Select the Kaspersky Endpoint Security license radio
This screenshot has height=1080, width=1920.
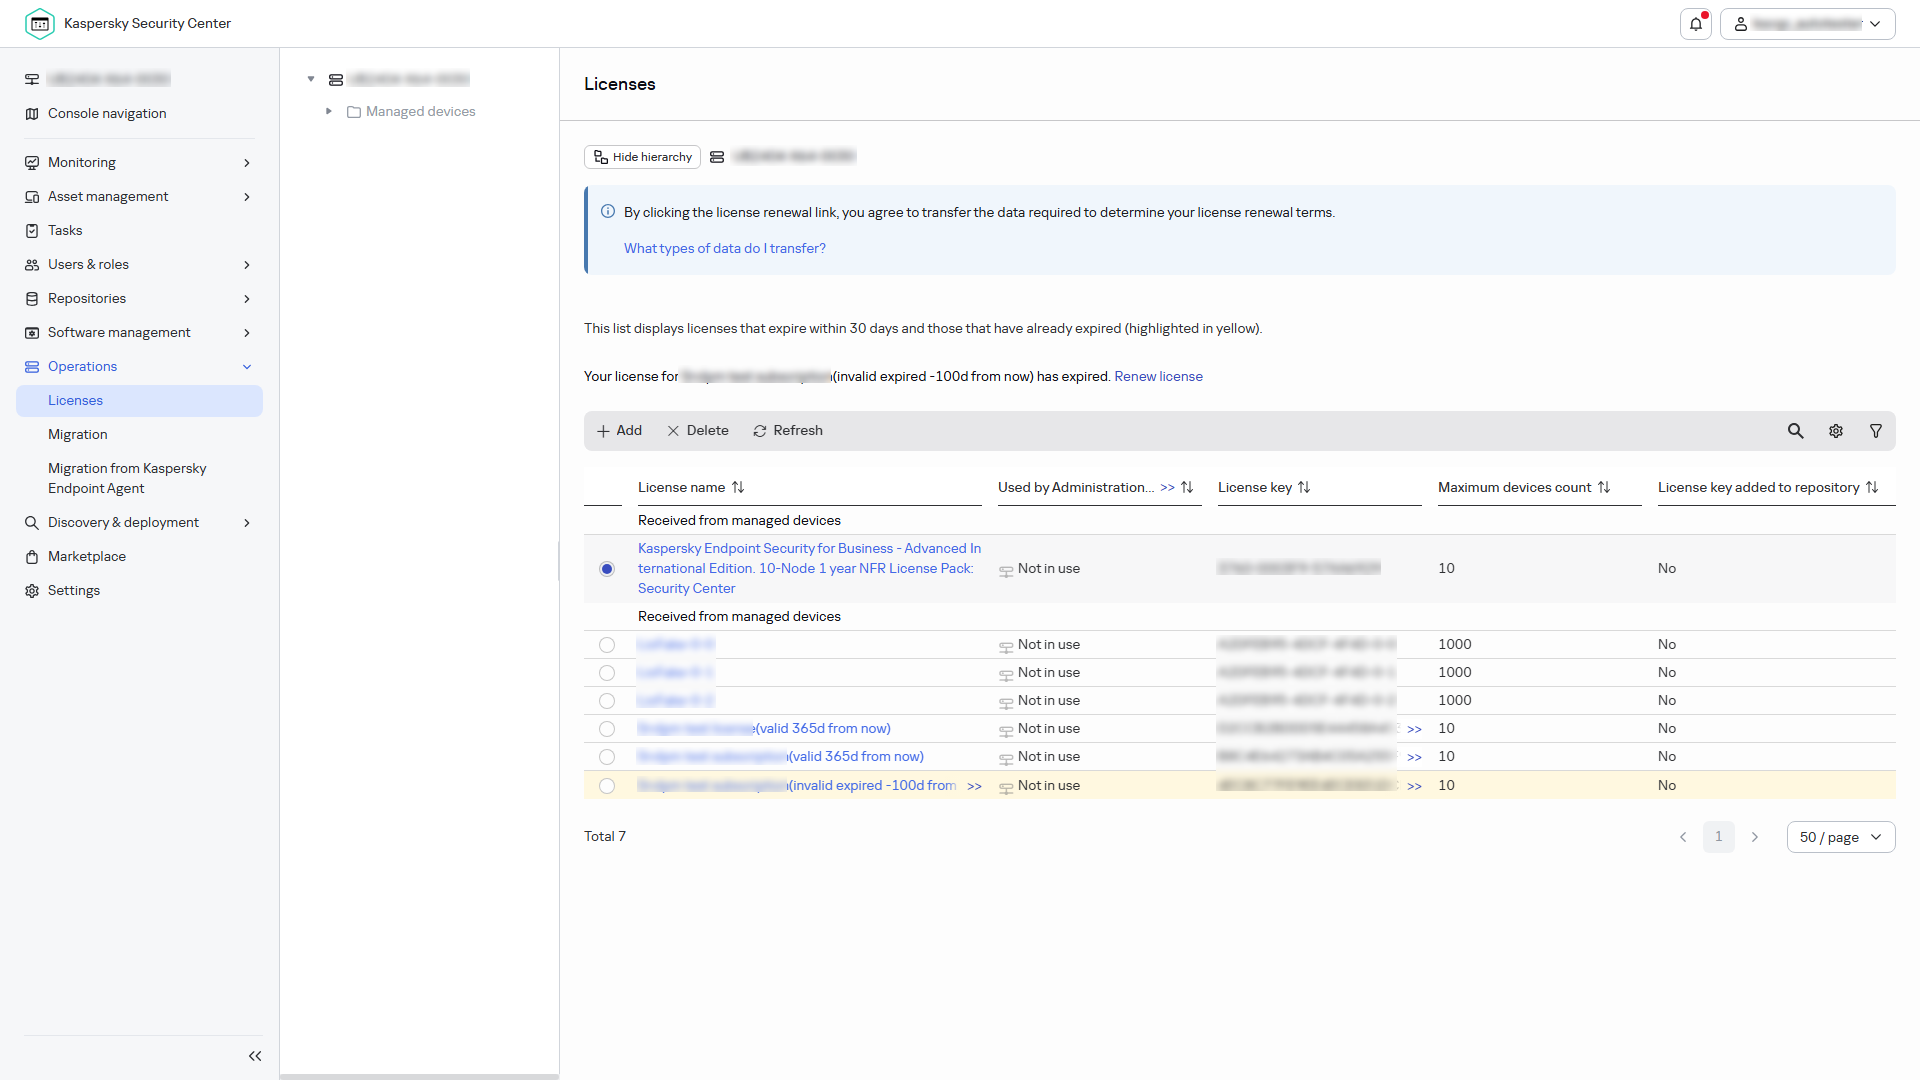coord(607,569)
